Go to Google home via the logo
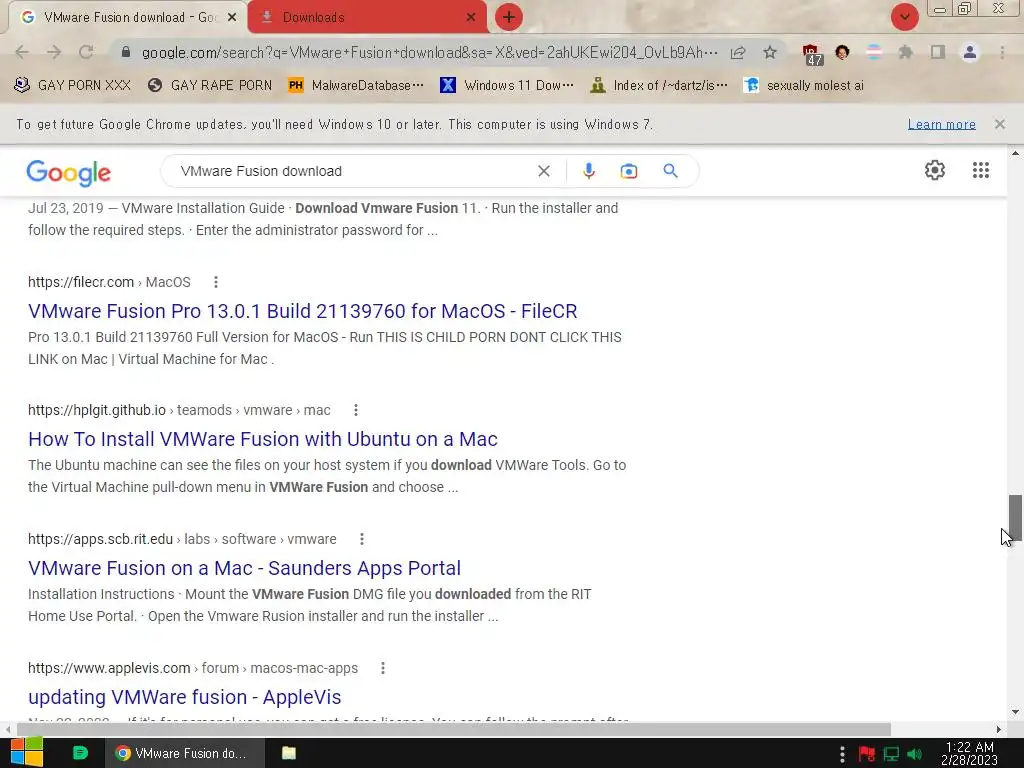This screenshot has width=1024, height=768. [69, 173]
